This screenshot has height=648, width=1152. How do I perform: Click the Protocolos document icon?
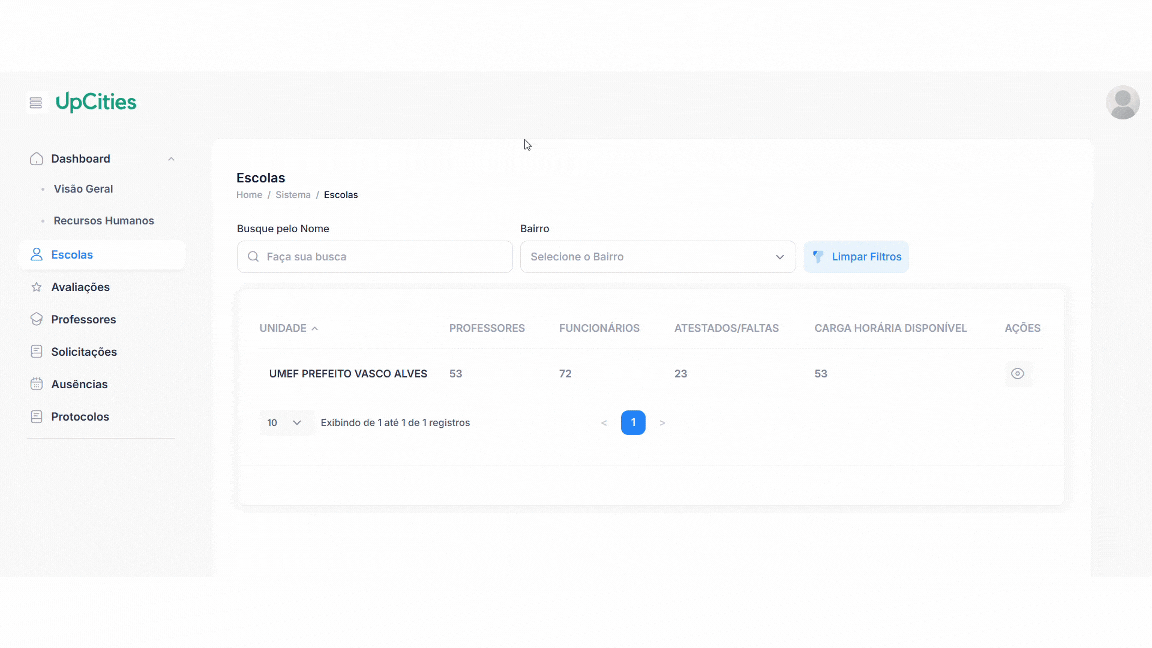point(36,417)
